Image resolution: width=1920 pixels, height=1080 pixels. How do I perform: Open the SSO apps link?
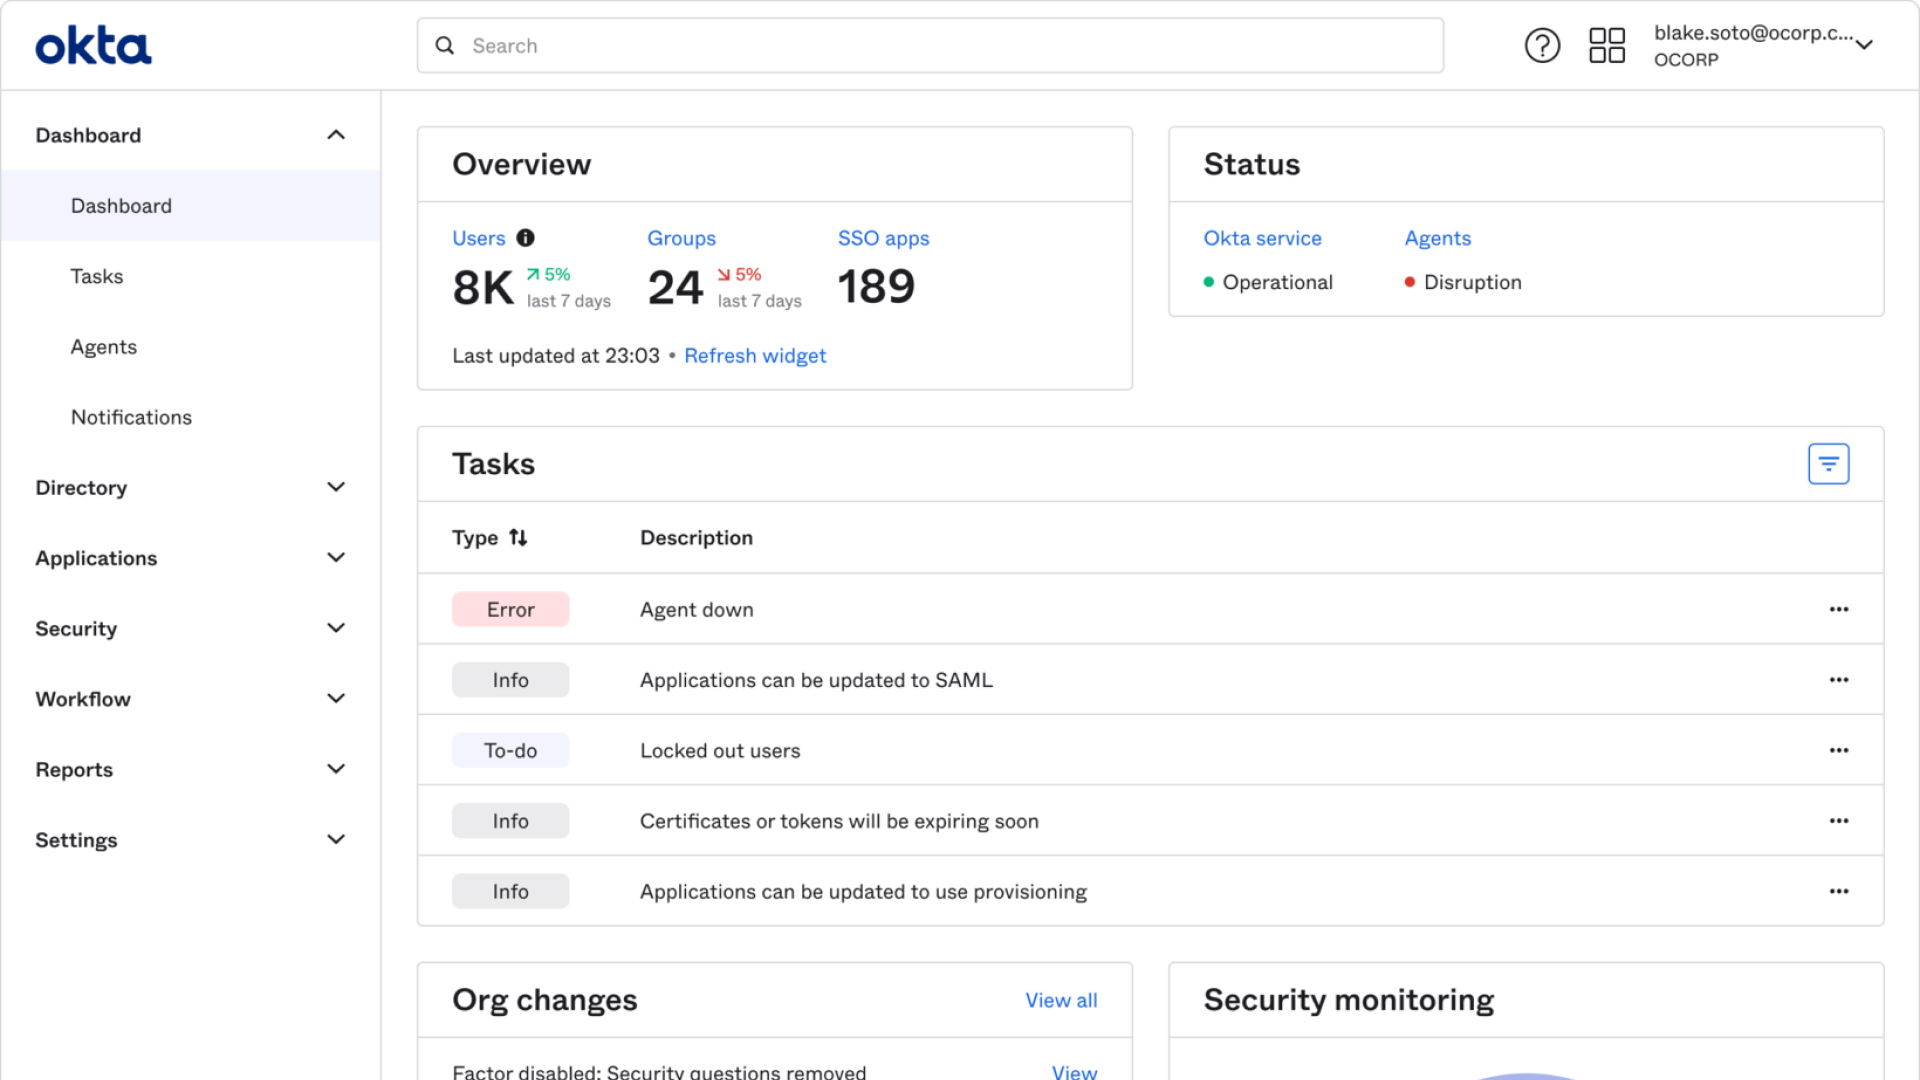point(883,238)
